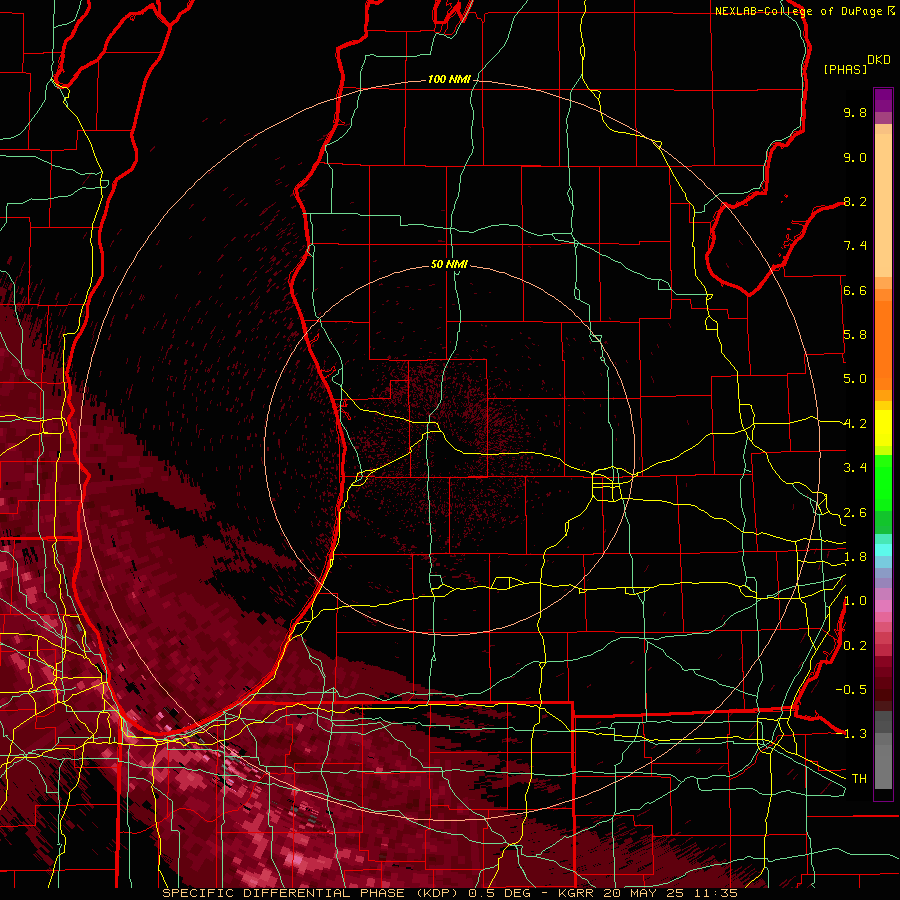Image resolution: width=900 pixels, height=900 pixels.
Task: Pick the peach segment of the color bar
Action: coord(883,207)
